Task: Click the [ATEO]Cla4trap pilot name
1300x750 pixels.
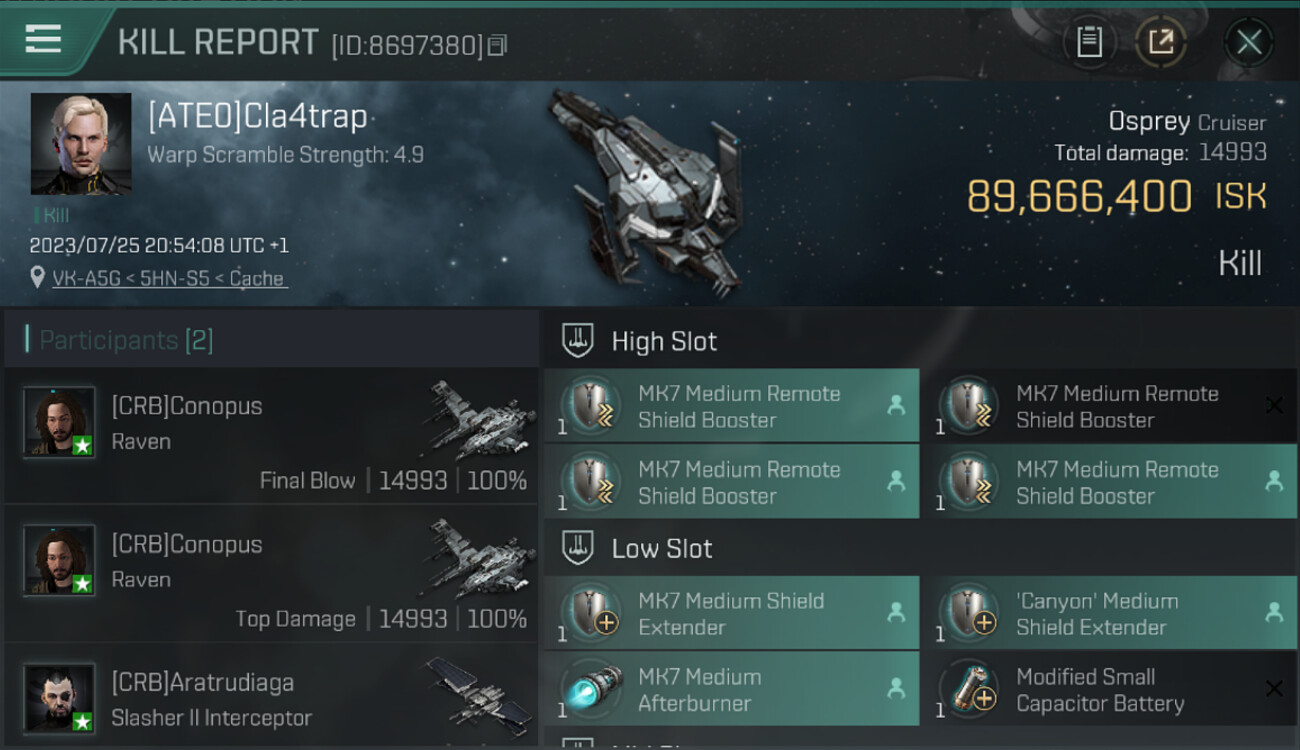Action: (x=257, y=118)
